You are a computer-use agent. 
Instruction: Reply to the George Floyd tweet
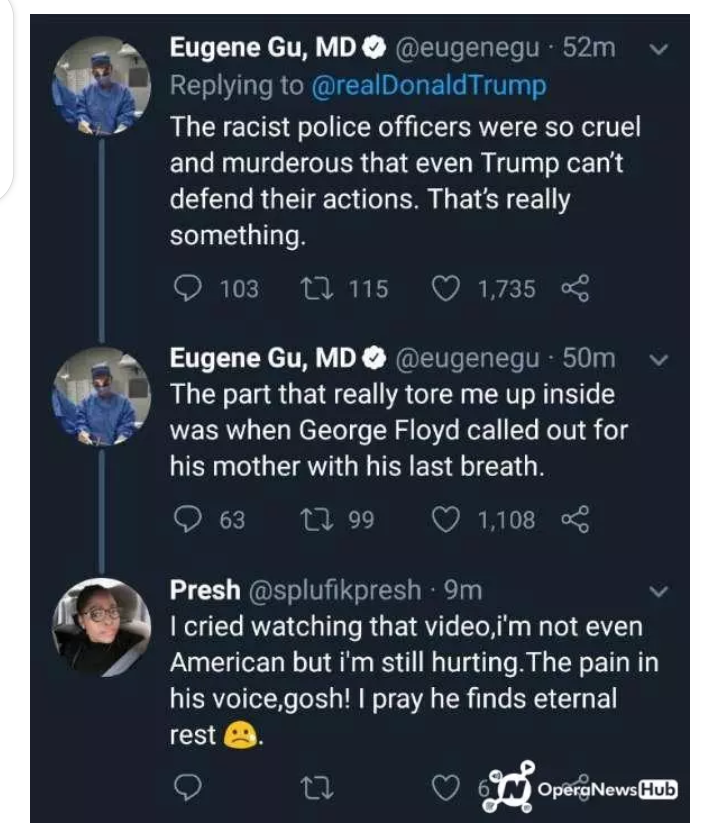click(186, 519)
